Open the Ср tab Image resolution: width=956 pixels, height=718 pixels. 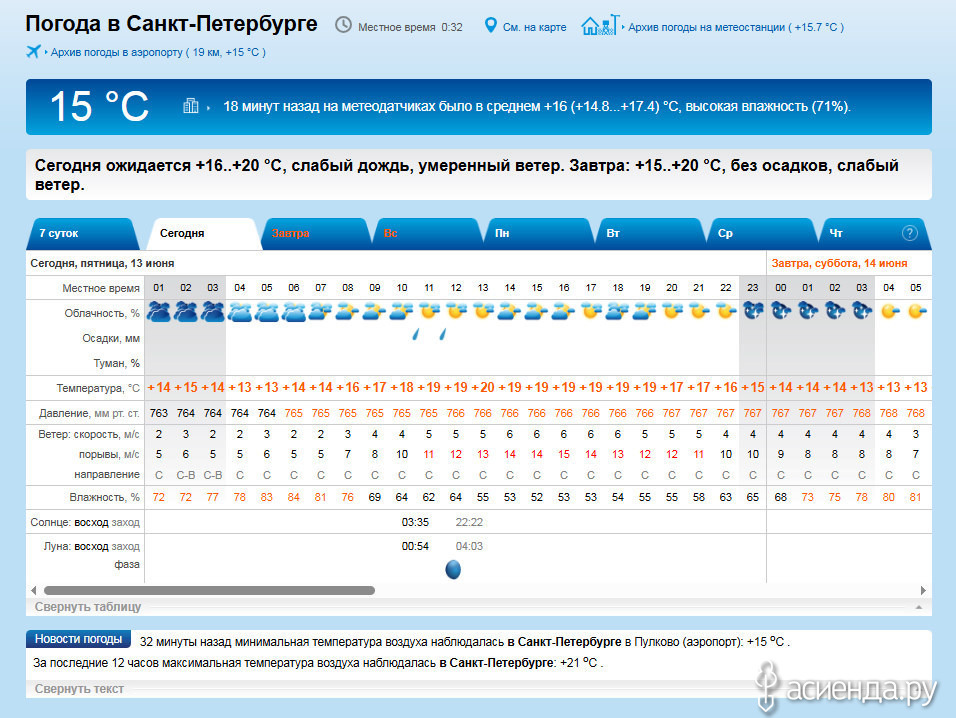coord(762,233)
